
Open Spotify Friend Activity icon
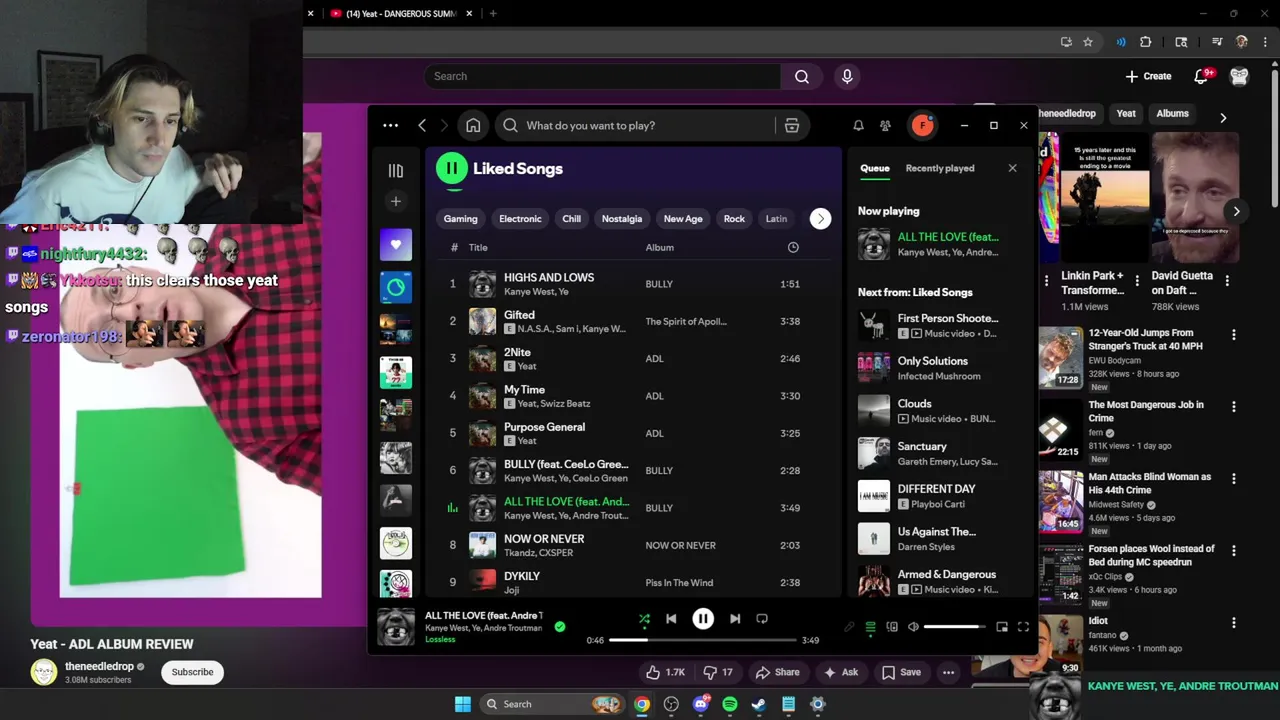click(885, 125)
